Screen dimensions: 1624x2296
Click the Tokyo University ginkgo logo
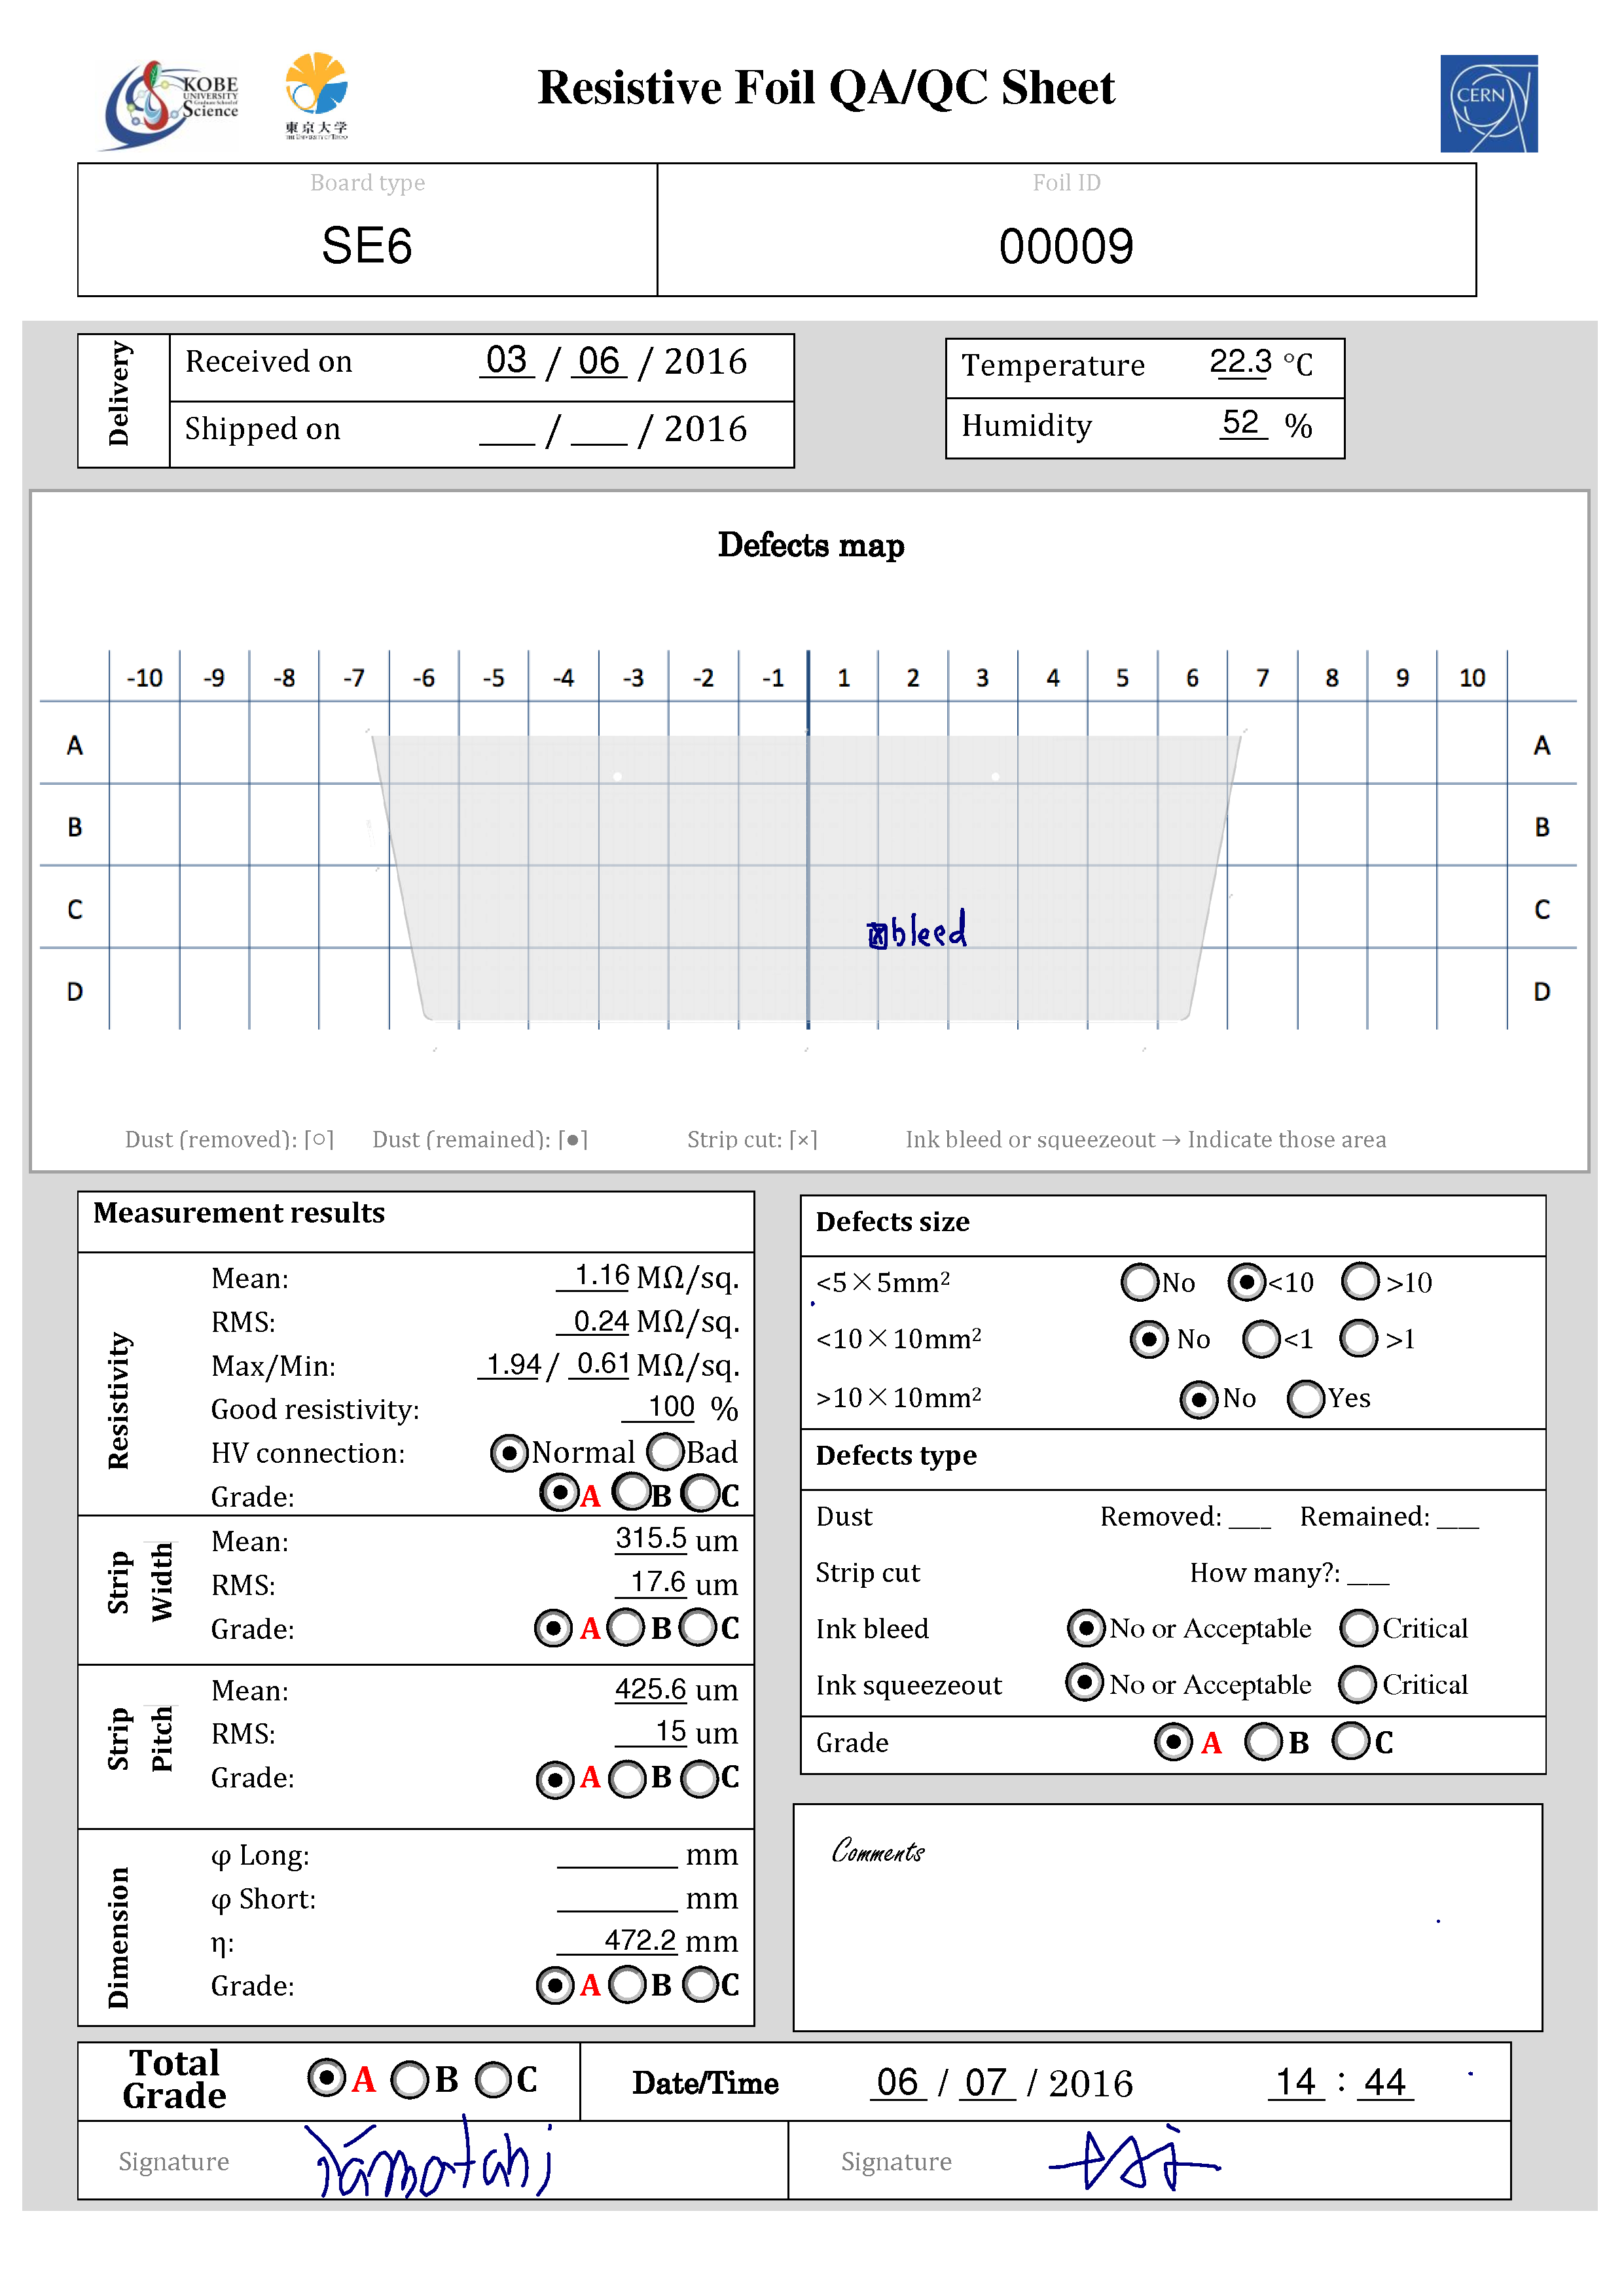(x=316, y=95)
